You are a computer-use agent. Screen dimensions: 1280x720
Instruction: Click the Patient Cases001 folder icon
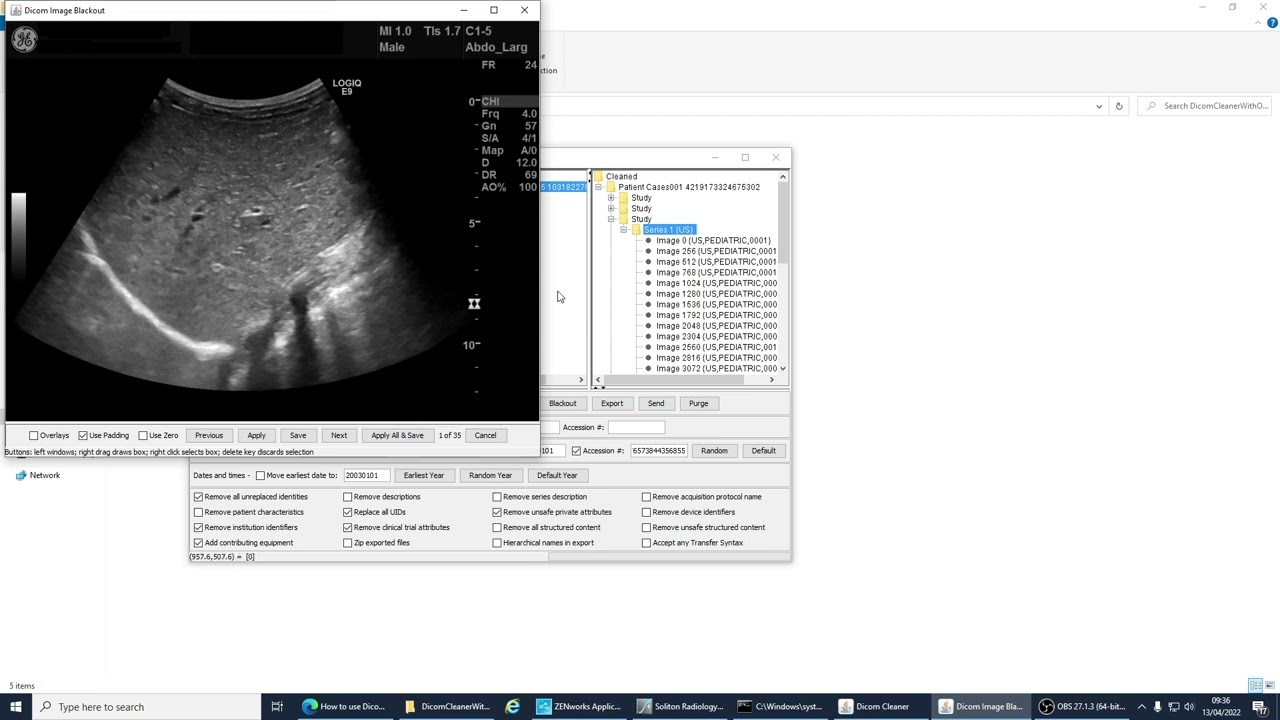pyautogui.click(x=611, y=187)
